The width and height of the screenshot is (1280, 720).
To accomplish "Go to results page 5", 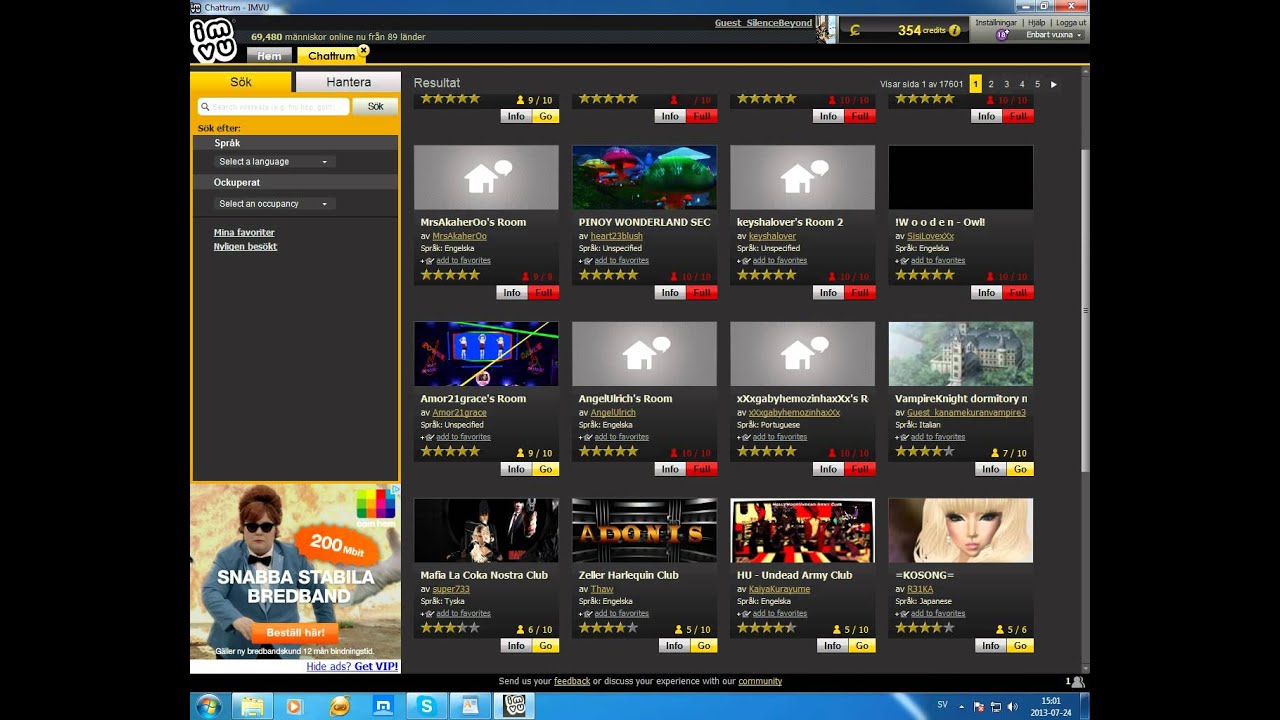I will (x=1037, y=85).
